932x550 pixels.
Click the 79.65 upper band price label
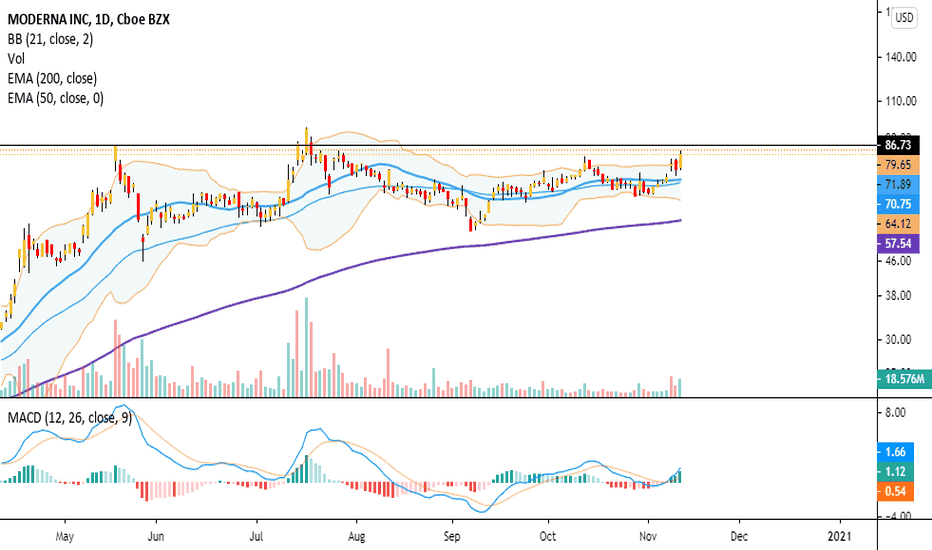click(x=898, y=165)
